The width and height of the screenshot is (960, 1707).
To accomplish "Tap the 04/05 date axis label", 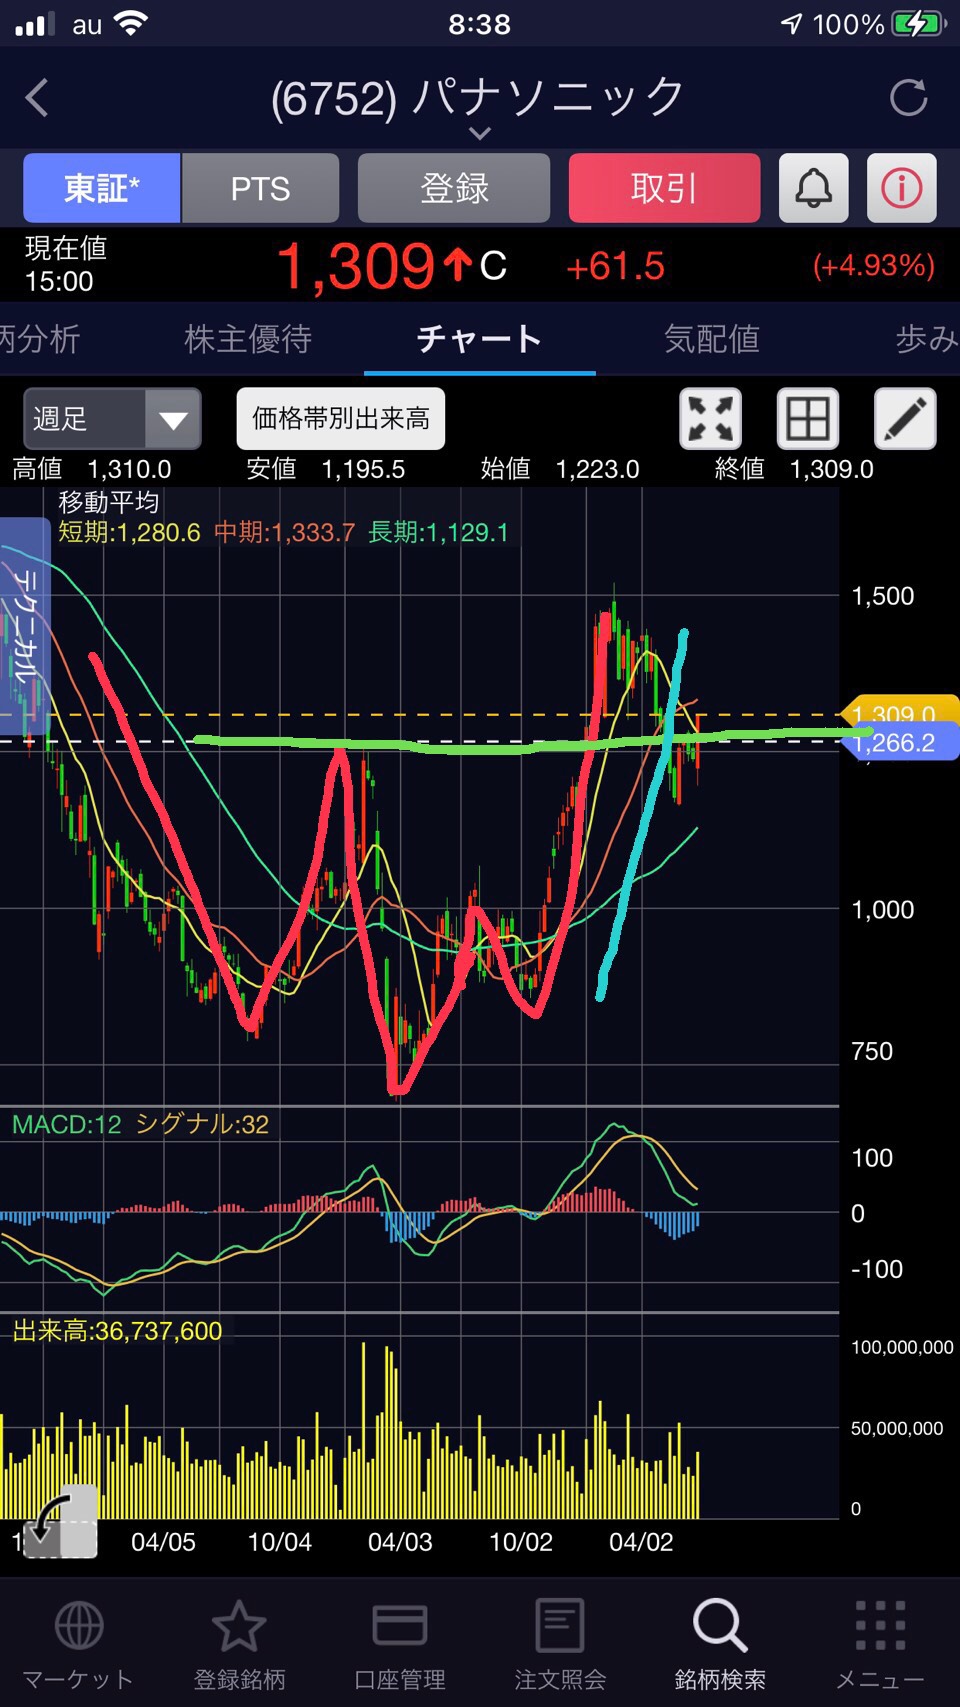I will click(x=163, y=1542).
